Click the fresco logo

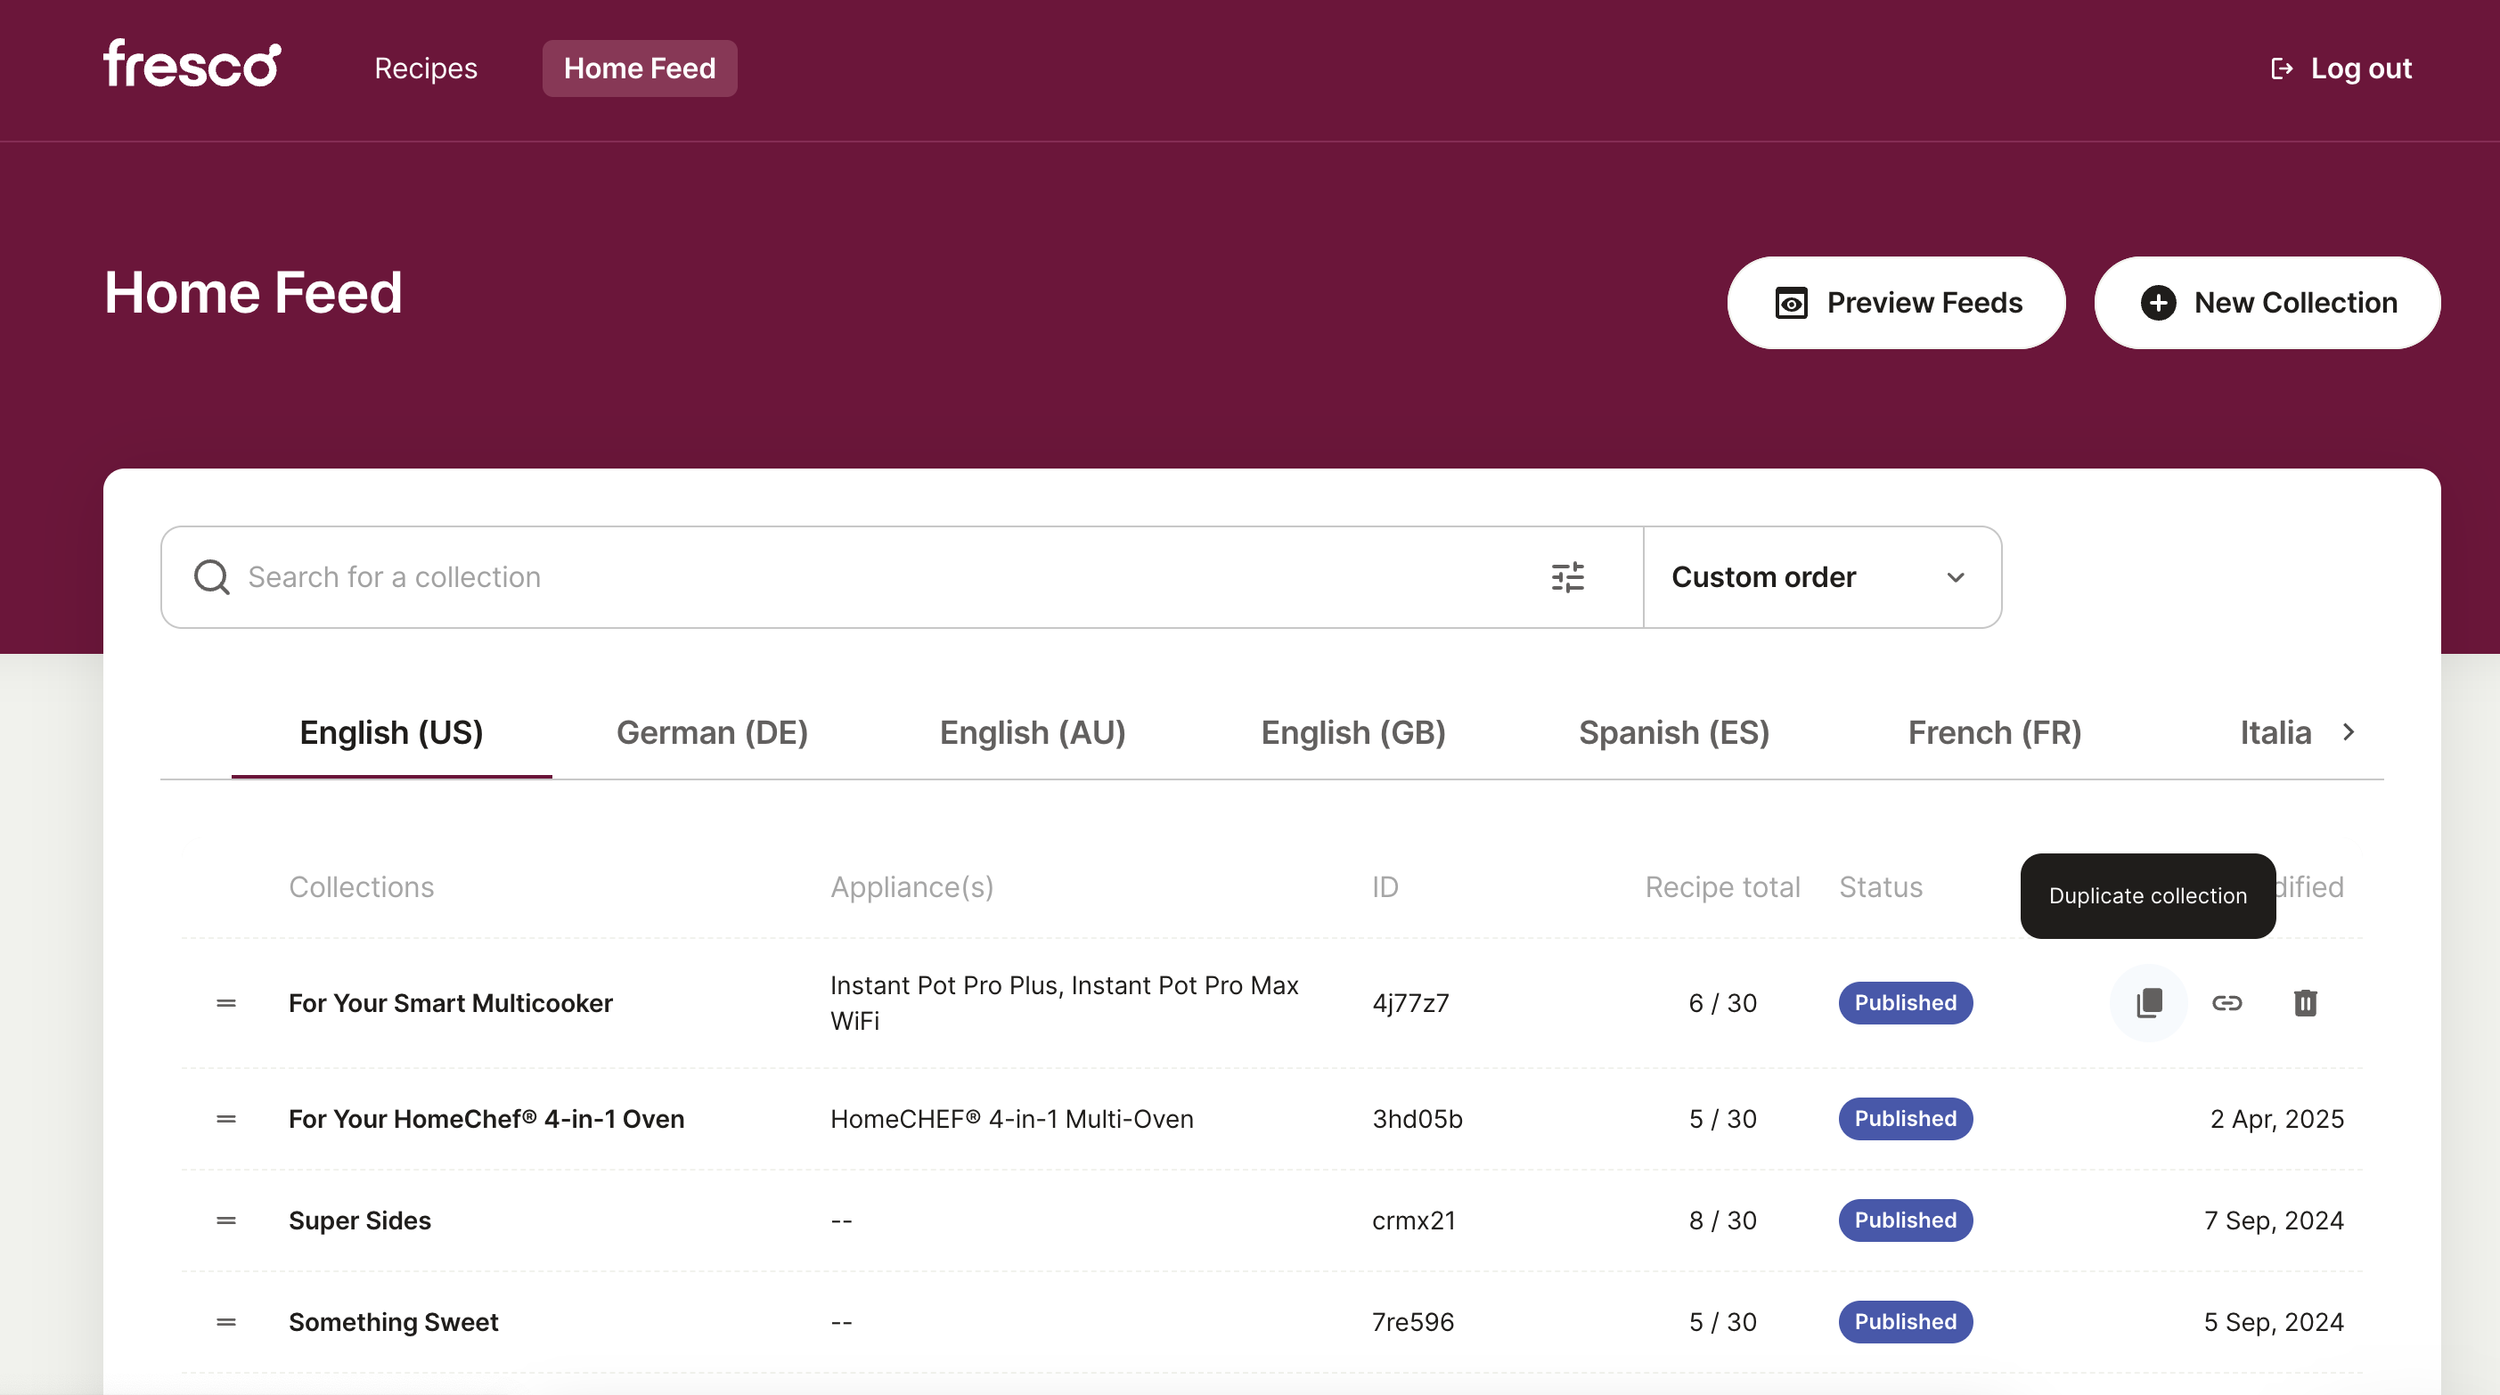click(192, 64)
